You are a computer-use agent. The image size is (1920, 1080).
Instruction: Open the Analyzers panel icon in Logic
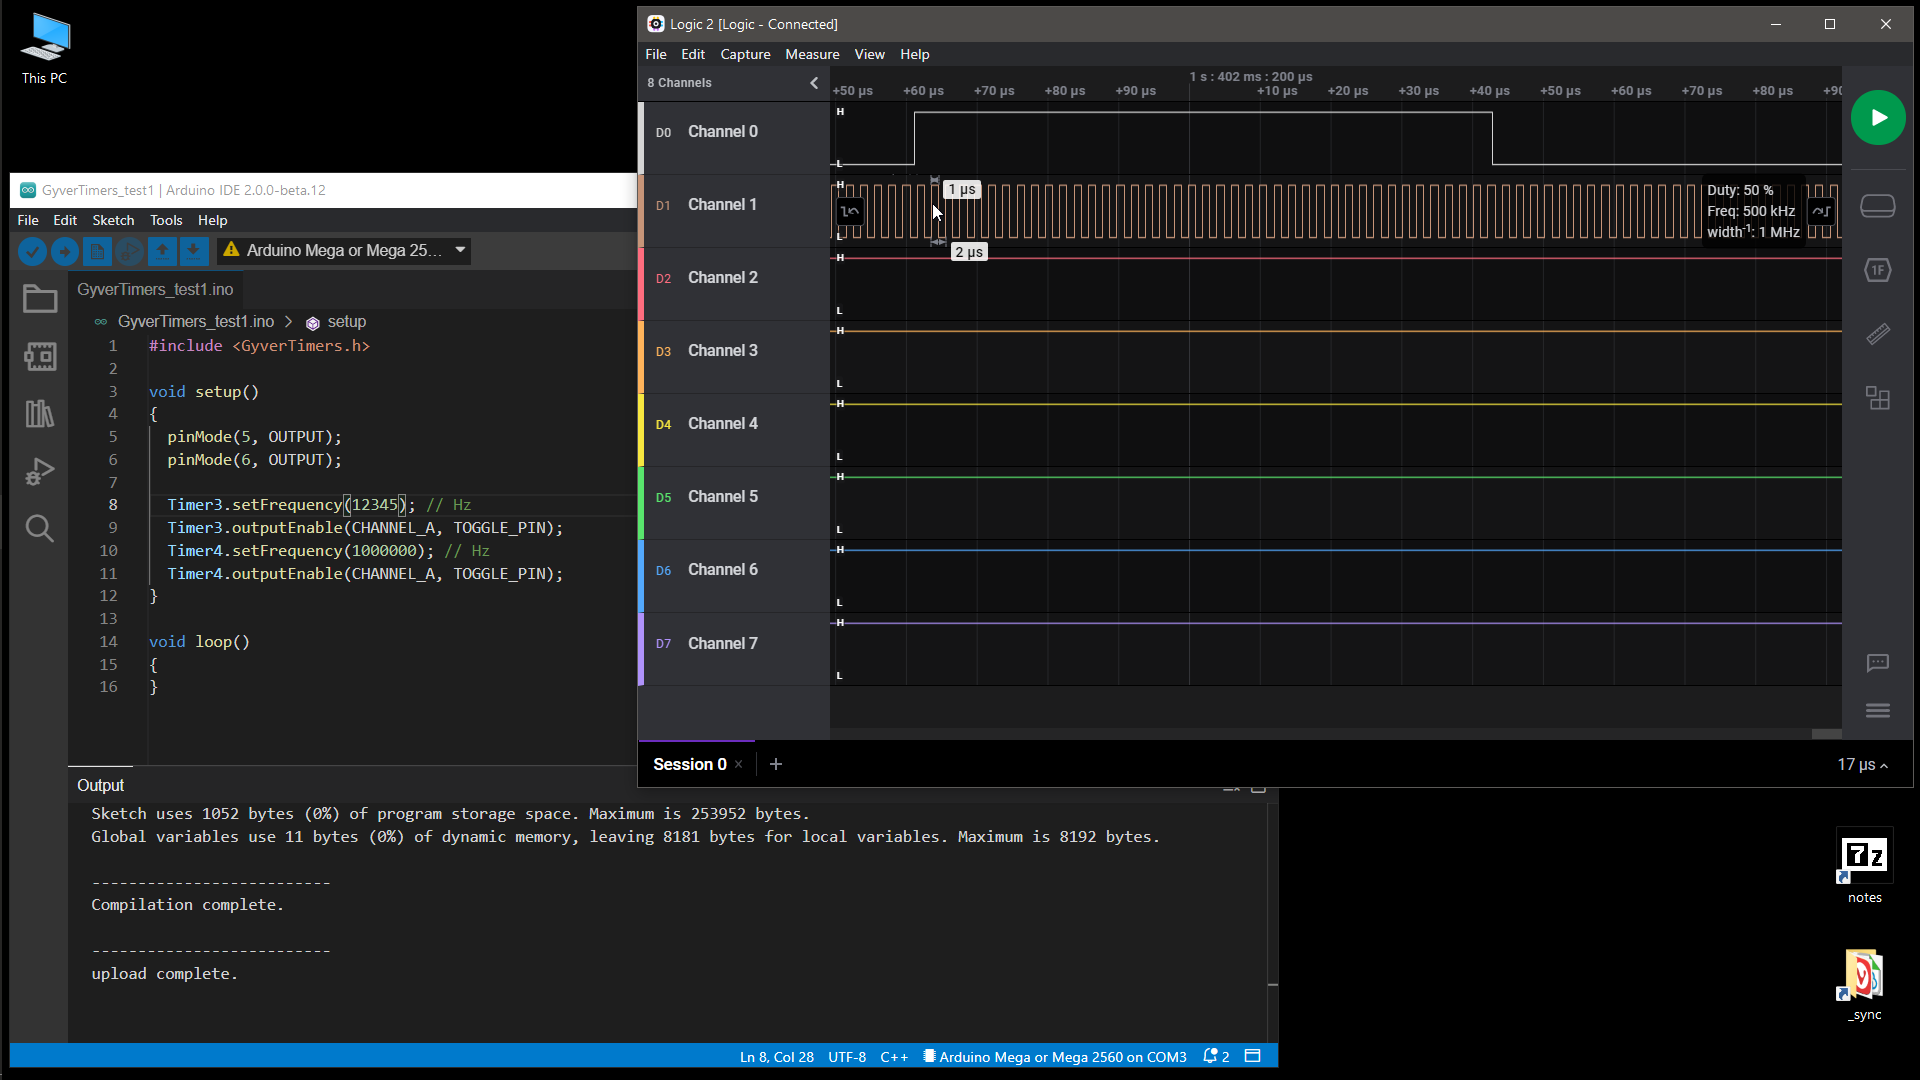1877,270
